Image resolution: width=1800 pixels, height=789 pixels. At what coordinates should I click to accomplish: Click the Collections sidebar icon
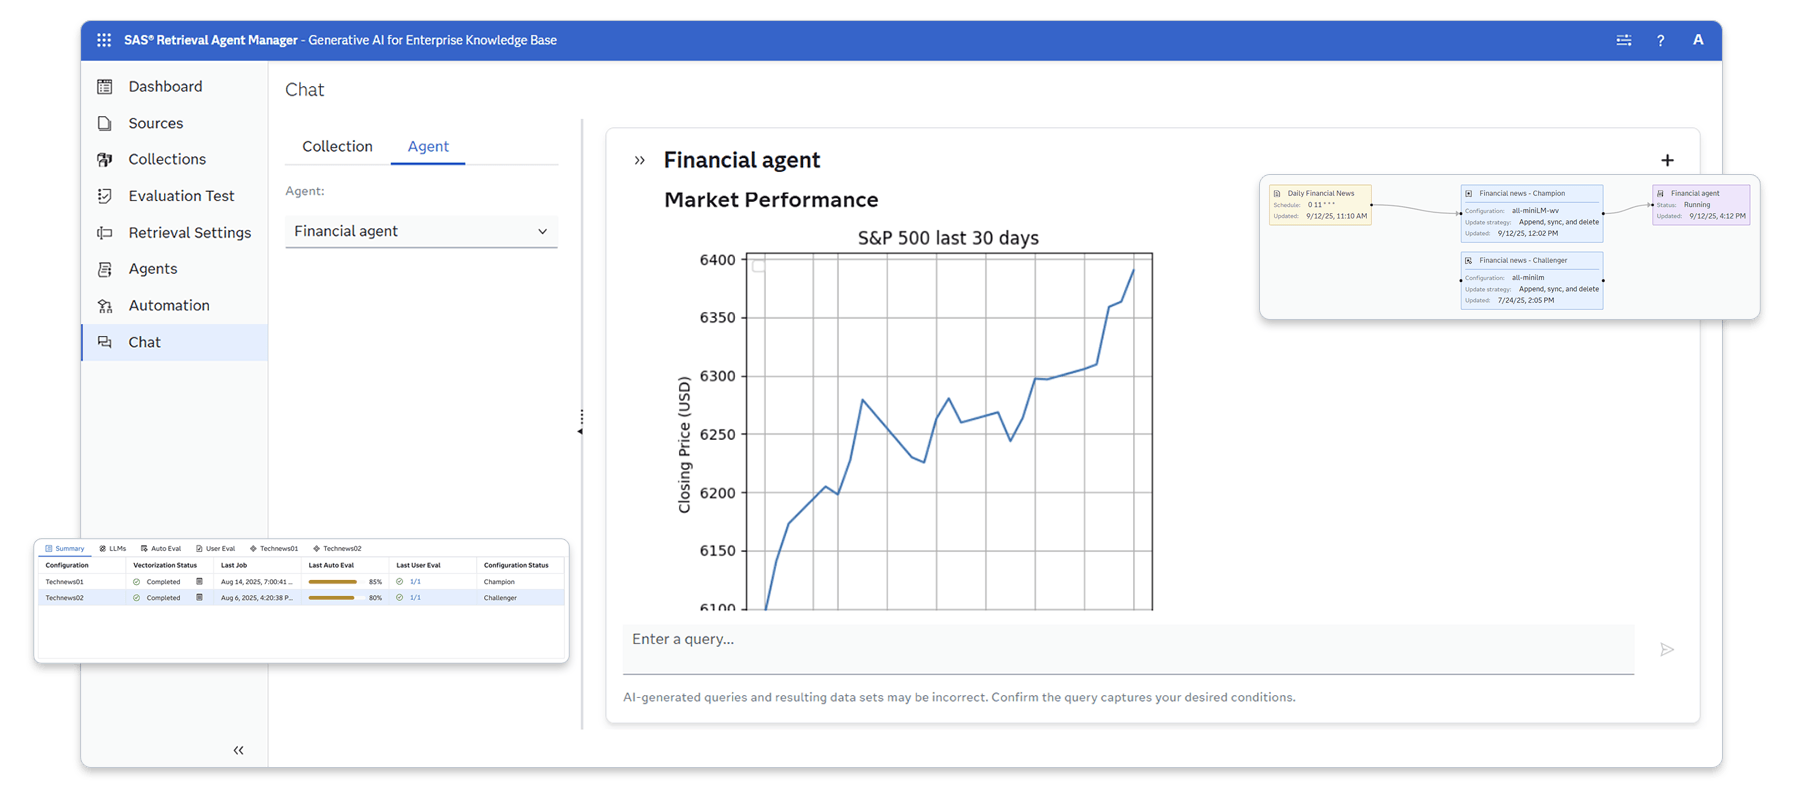coord(105,160)
